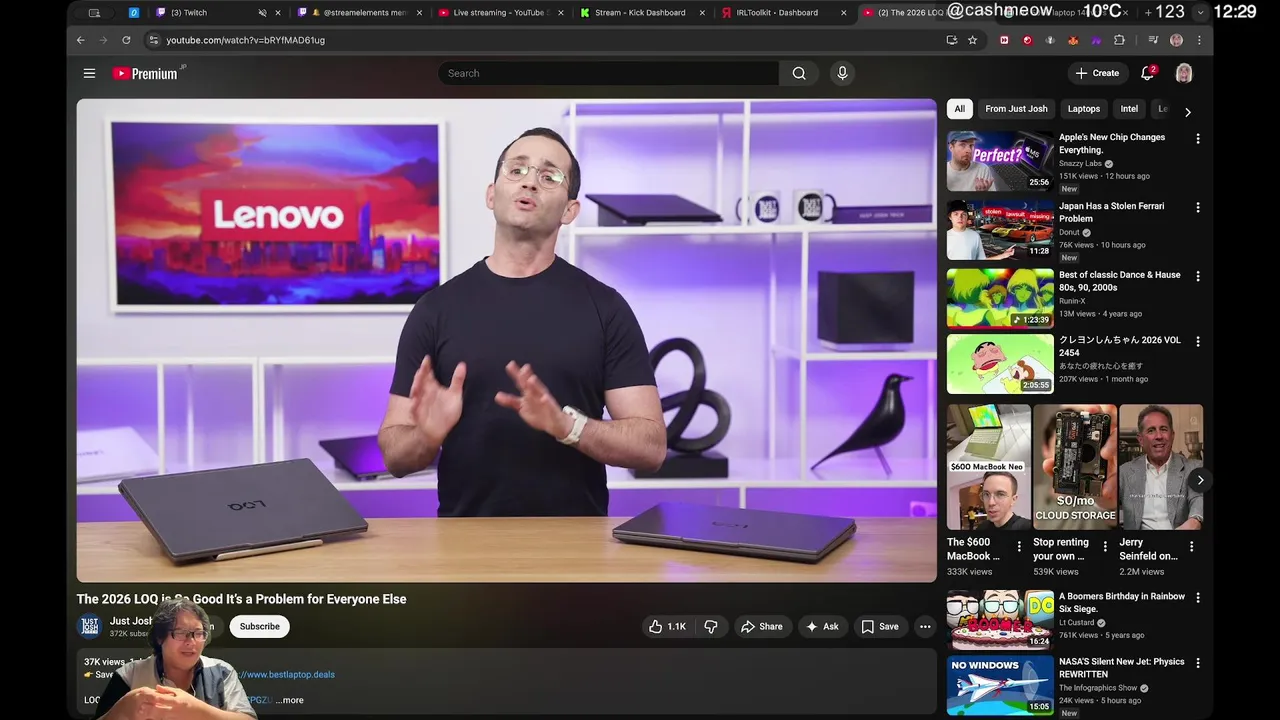Select the Intel filter chip
1280x720 pixels.
tap(1129, 109)
